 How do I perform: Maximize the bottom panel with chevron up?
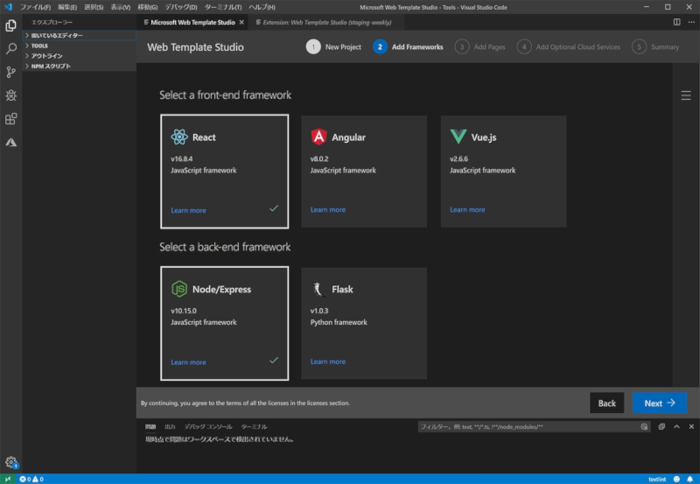tap(677, 427)
